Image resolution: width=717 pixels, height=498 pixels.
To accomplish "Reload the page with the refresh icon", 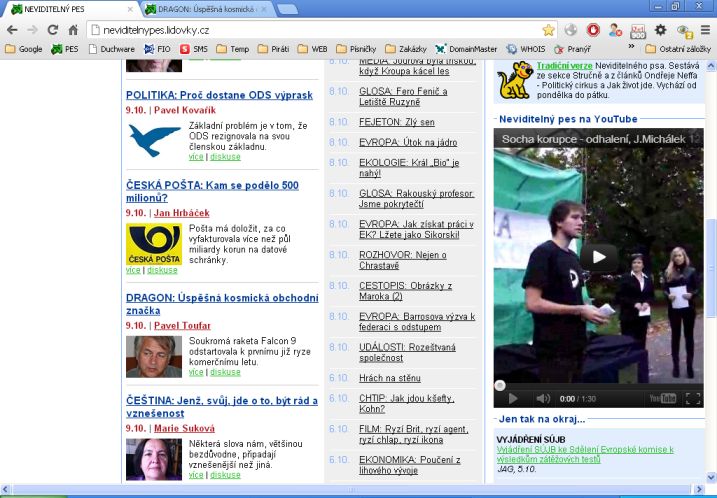I will [53, 30].
